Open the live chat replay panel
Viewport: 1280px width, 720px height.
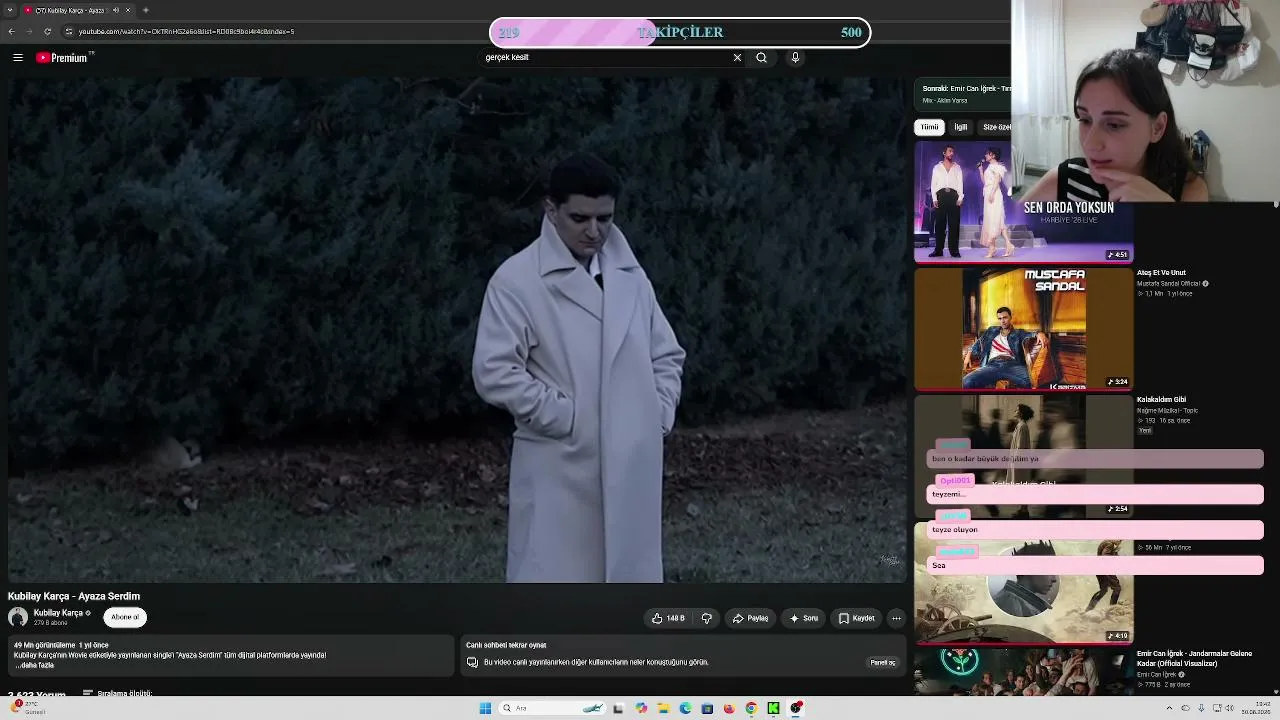[x=883, y=662]
